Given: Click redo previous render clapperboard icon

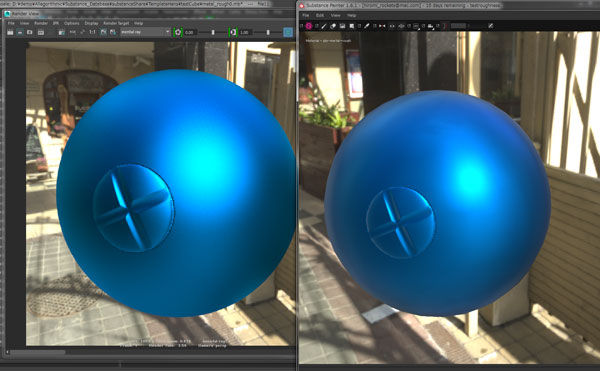Looking at the screenshot, I should click(x=10, y=32).
